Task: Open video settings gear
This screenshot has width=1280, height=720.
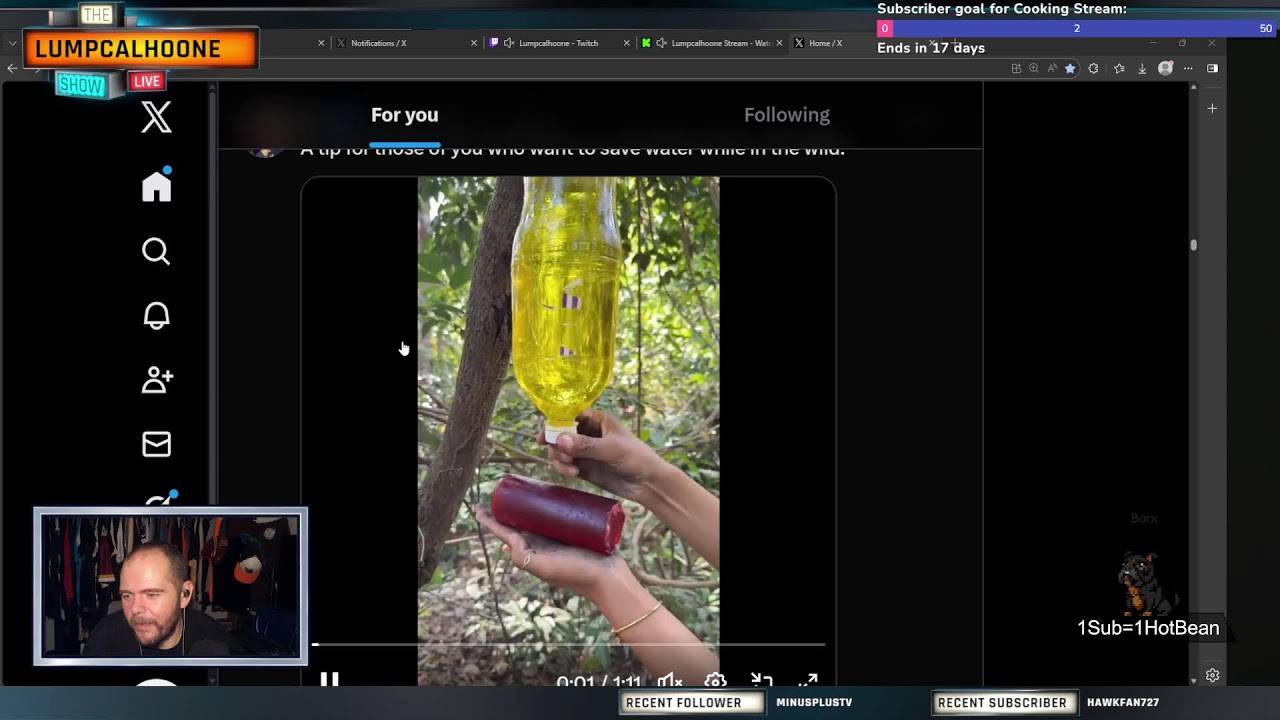Action: [x=715, y=682]
